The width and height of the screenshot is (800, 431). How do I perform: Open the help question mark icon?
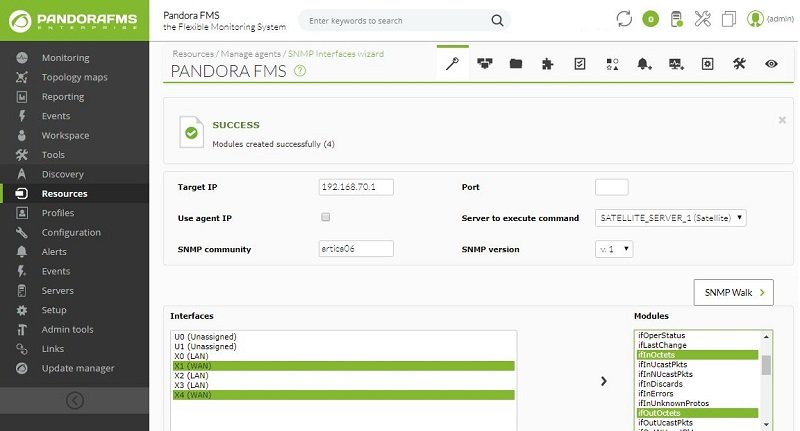tap(300, 71)
